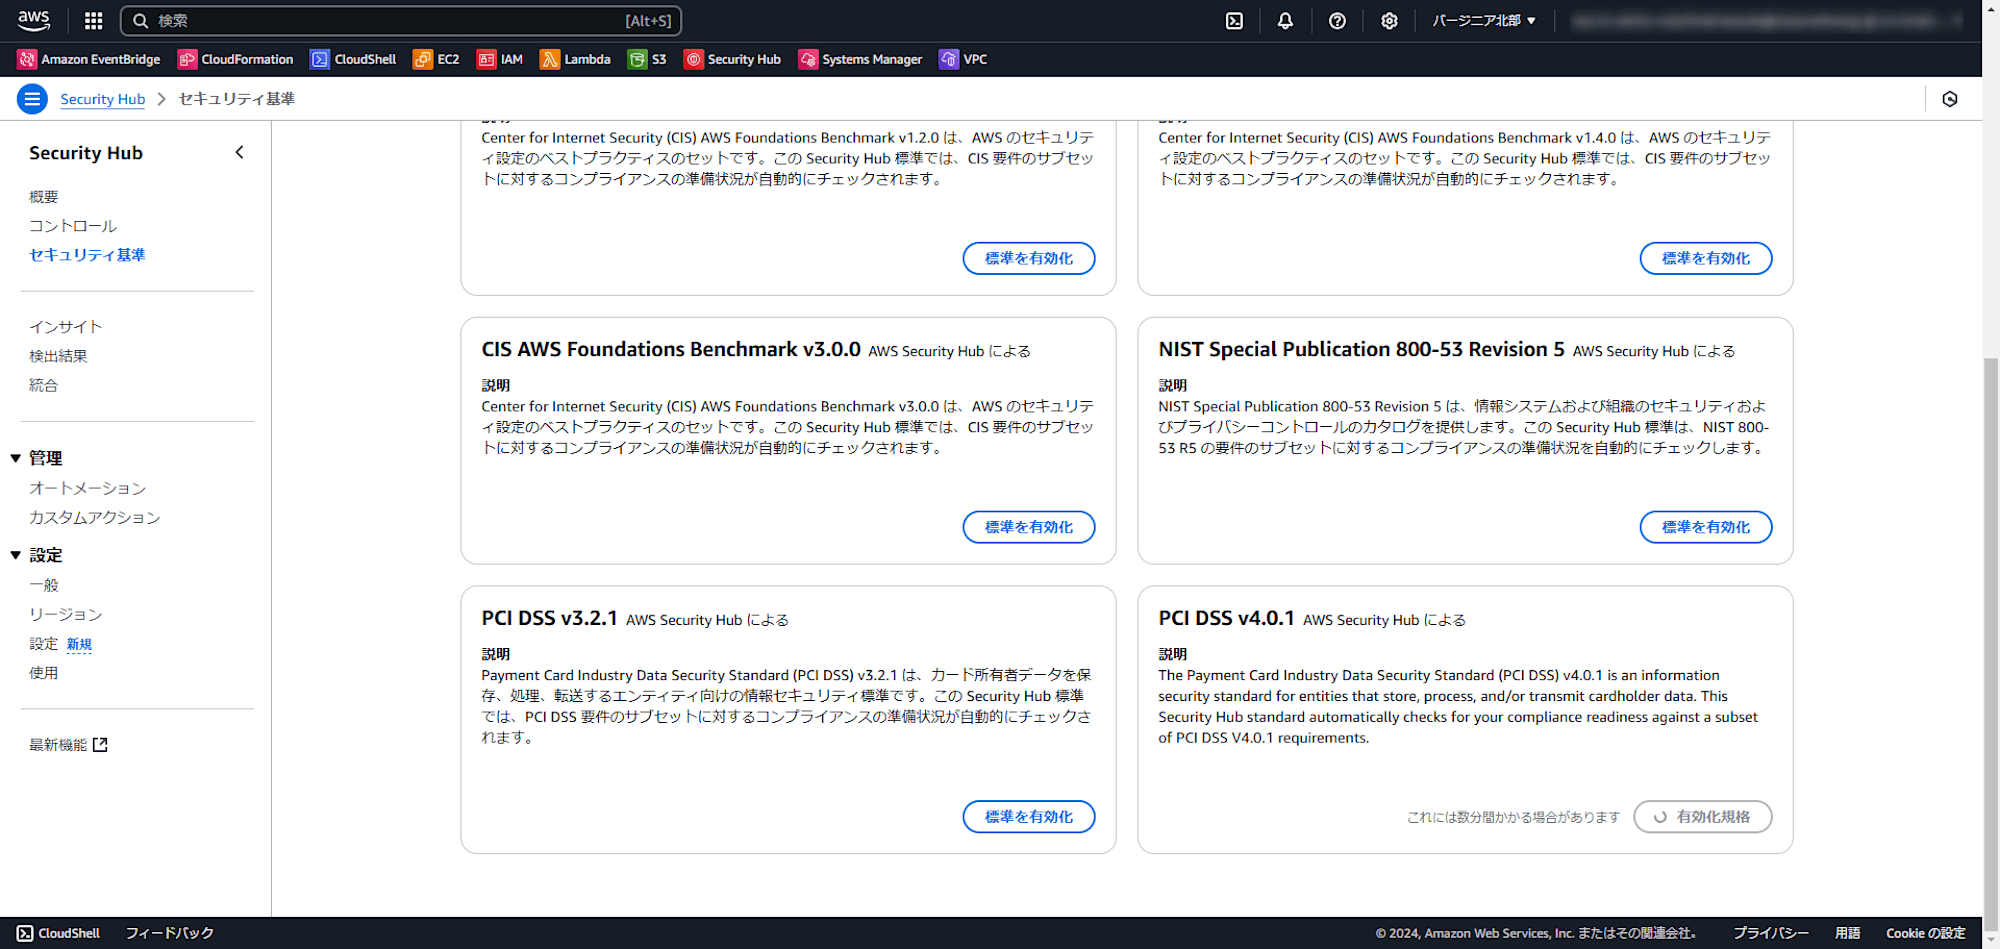Enable CIS AWS Foundations Benchmark v3.0.0
Image resolution: width=2000 pixels, height=949 pixels.
tap(1028, 527)
